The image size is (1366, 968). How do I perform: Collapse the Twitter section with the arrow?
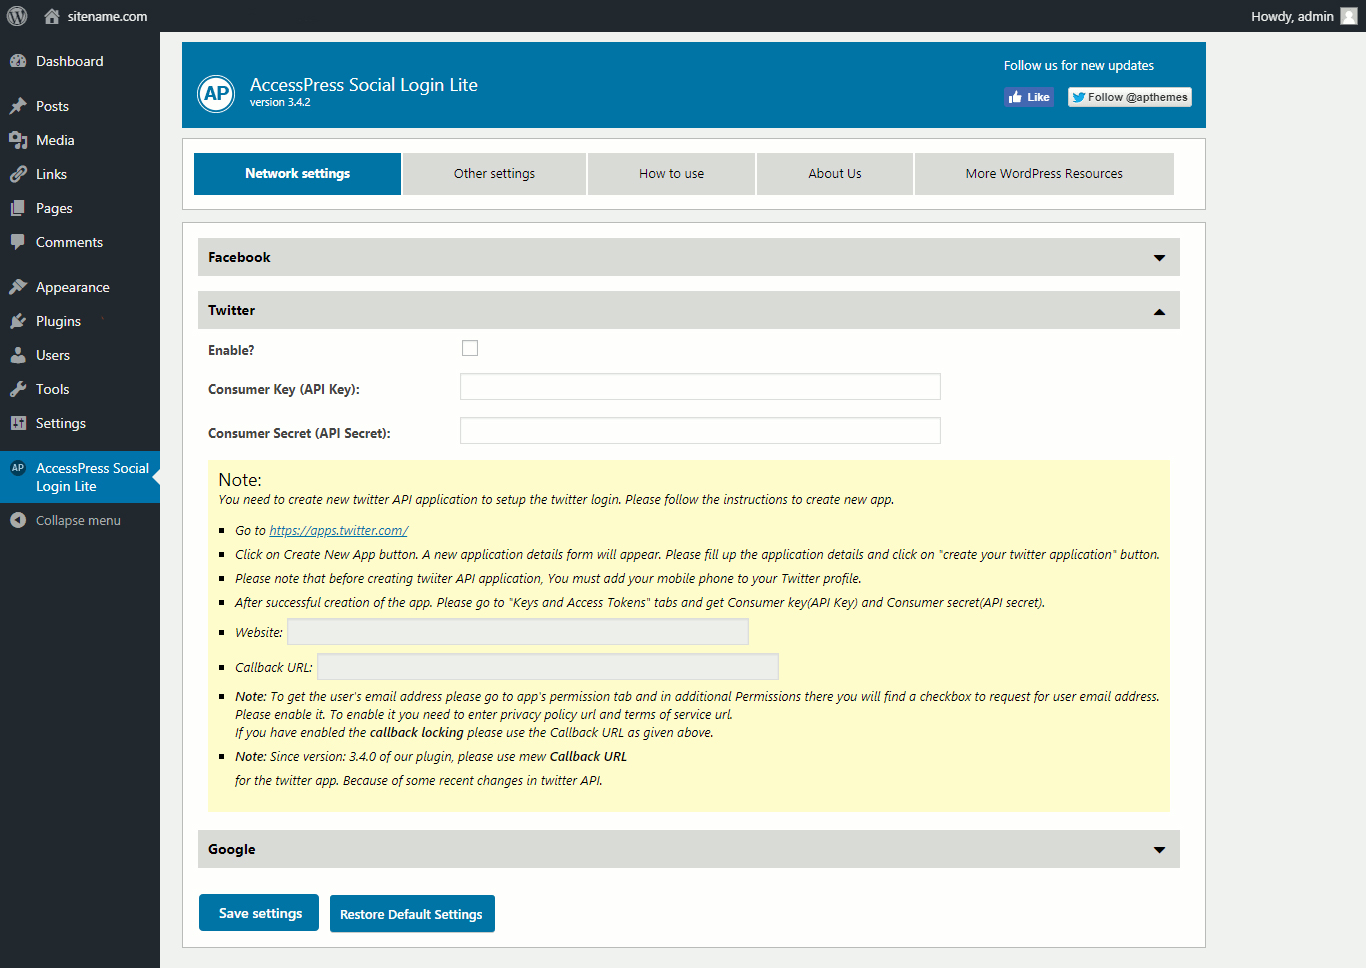(1160, 311)
